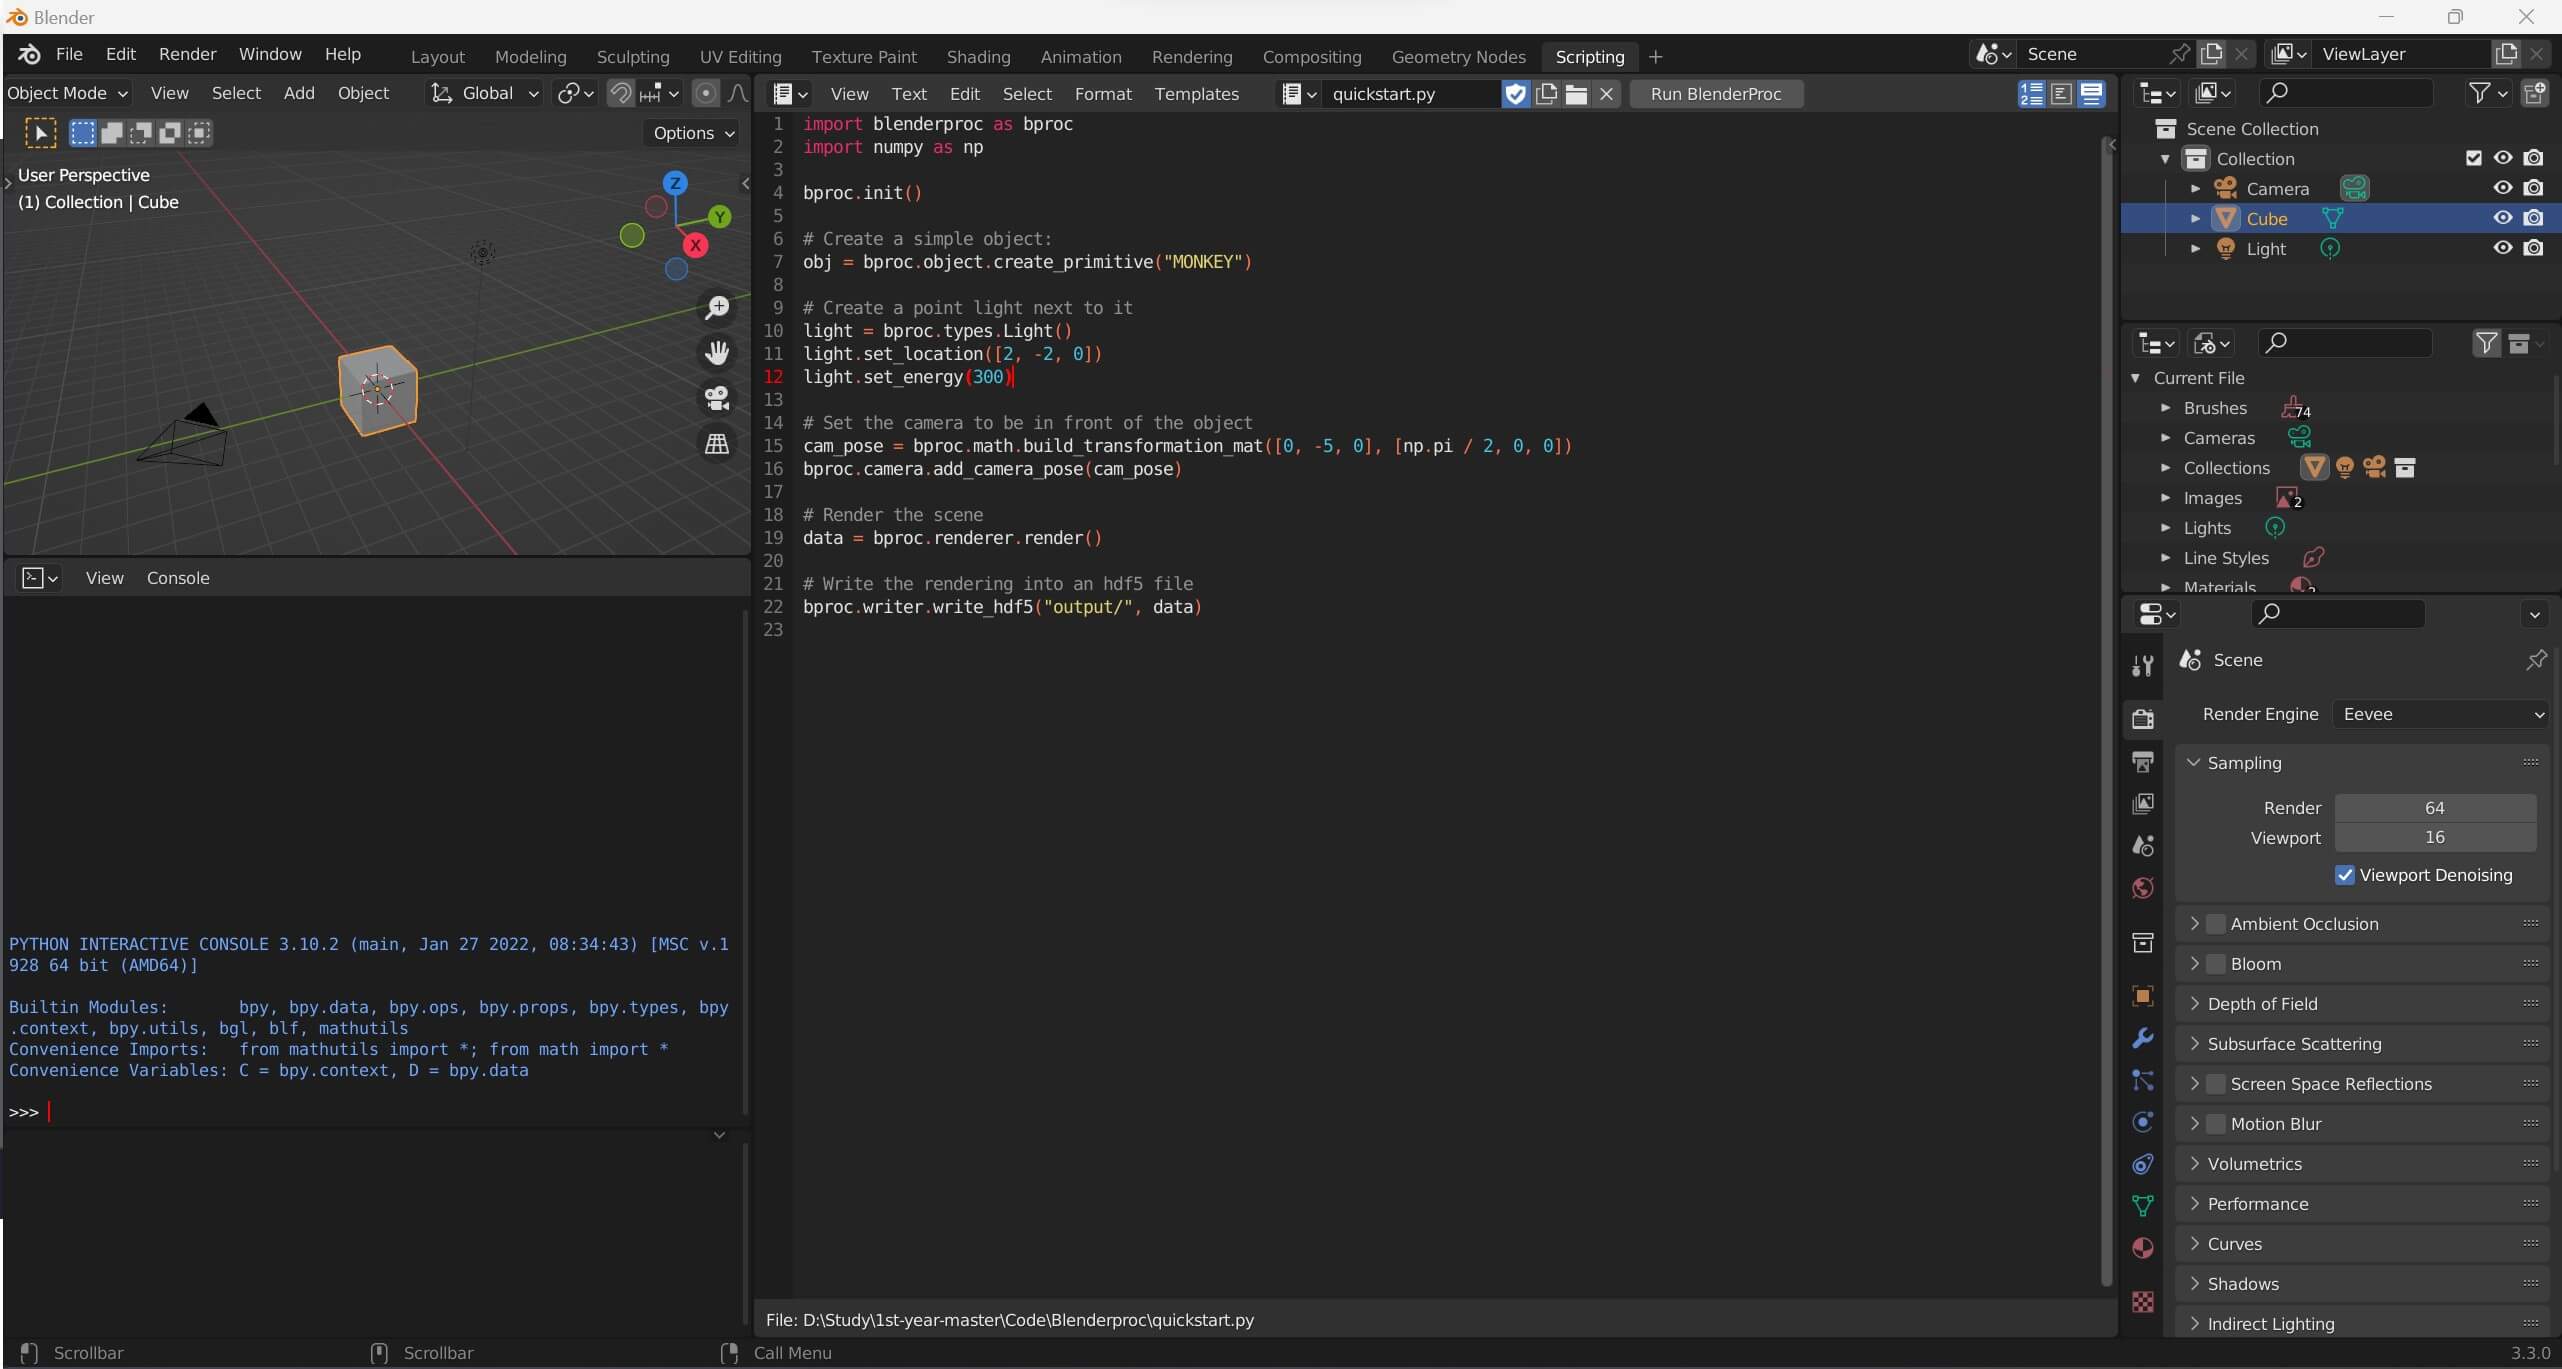Open the Render menu in top bar
Screen dimensions: 2562x1369
(x=187, y=54)
